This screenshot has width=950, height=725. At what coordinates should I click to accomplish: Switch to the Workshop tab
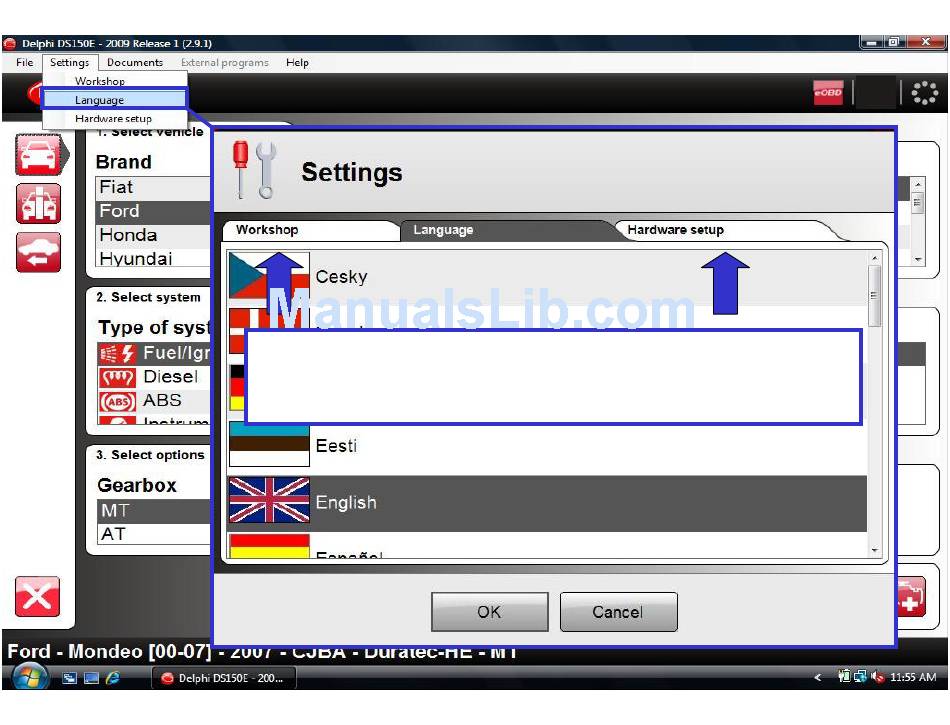pos(267,230)
